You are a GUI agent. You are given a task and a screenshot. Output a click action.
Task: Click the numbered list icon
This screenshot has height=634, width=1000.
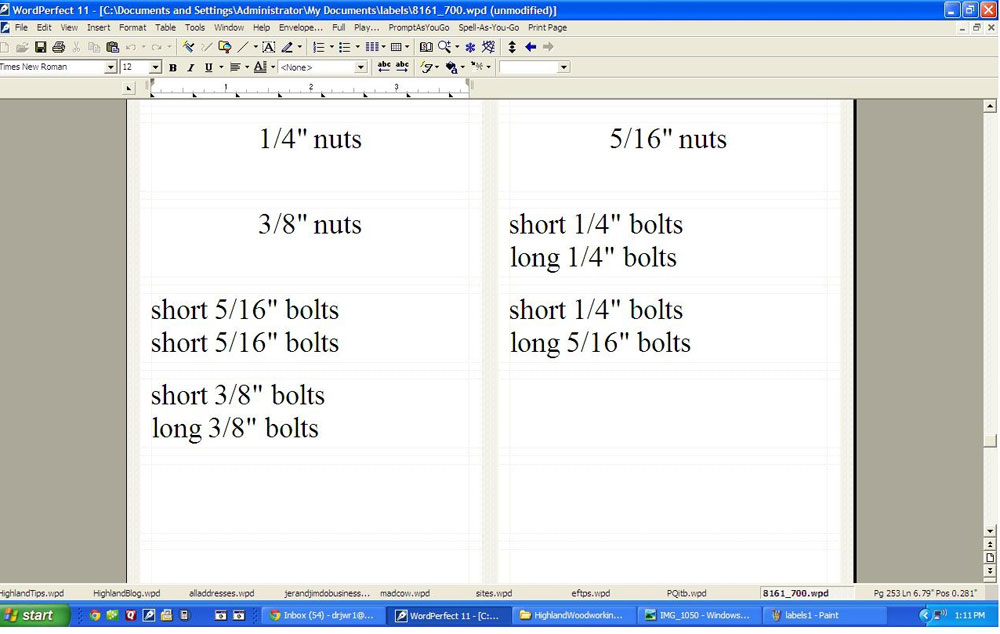tap(318, 47)
